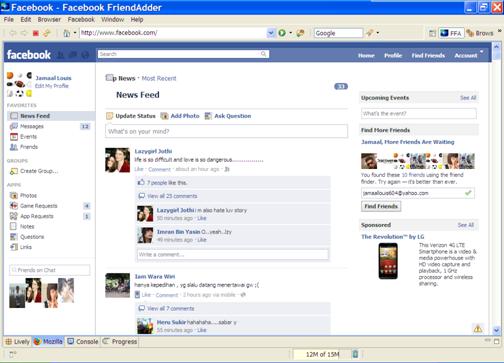
Task: Open the Edit menu
Action: (x=26, y=20)
